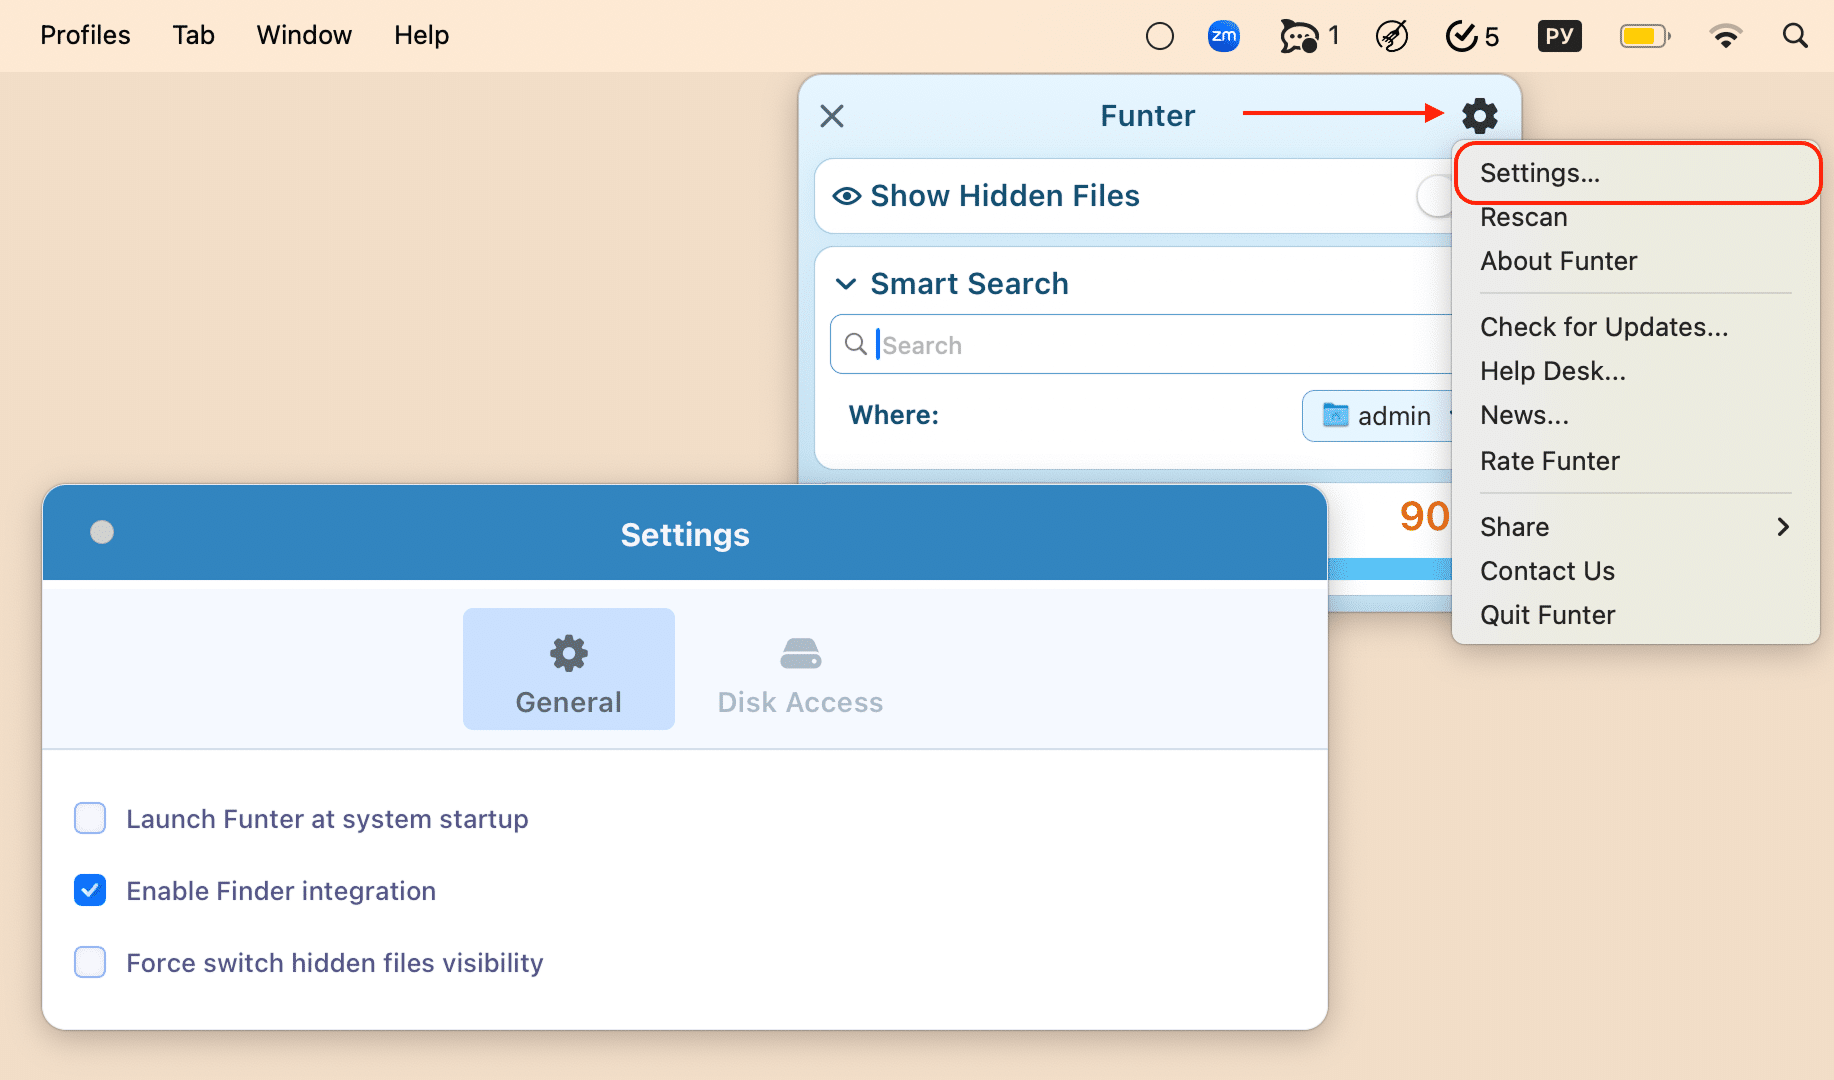Viewport: 1834px width, 1080px height.
Task: Open Spotlight search in the menu bar
Action: [x=1796, y=37]
